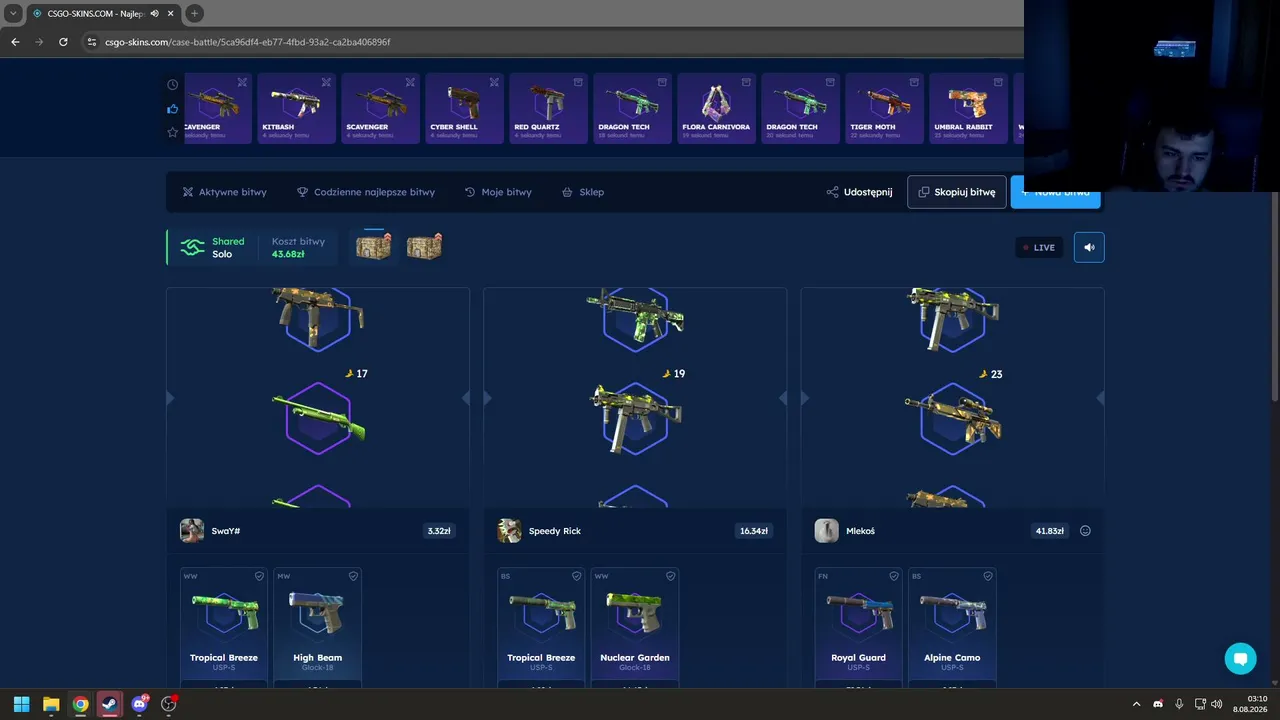This screenshot has width=1280, height=720.
Task: Click the Skopiuj bitwę button
Action: [957, 192]
